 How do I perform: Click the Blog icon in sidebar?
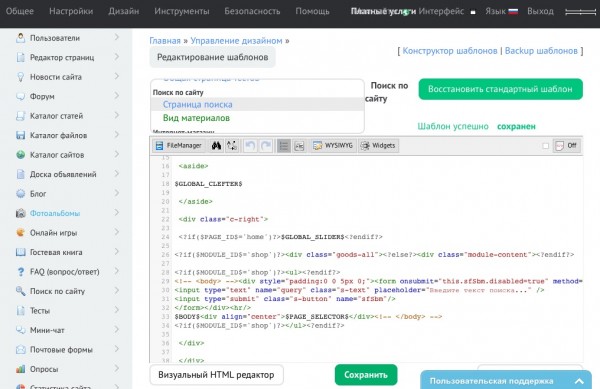click(21, 194)
